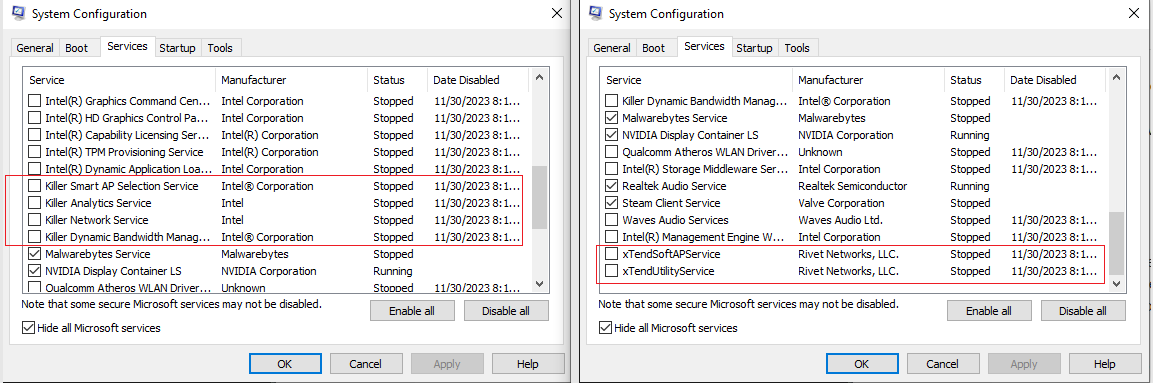
Task: Click OK button in right window
Action: (862, 364)
